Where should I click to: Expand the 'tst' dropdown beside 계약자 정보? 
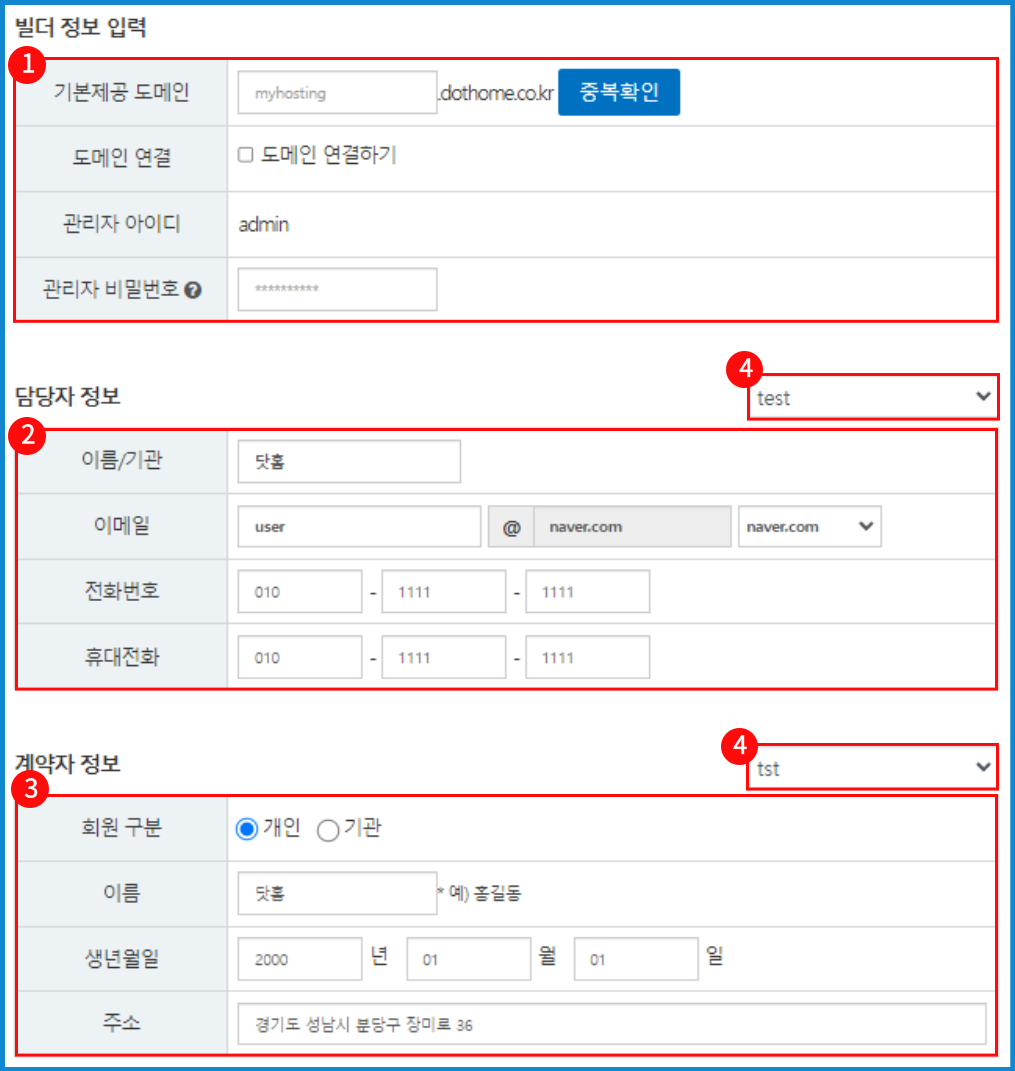(872, 767)
